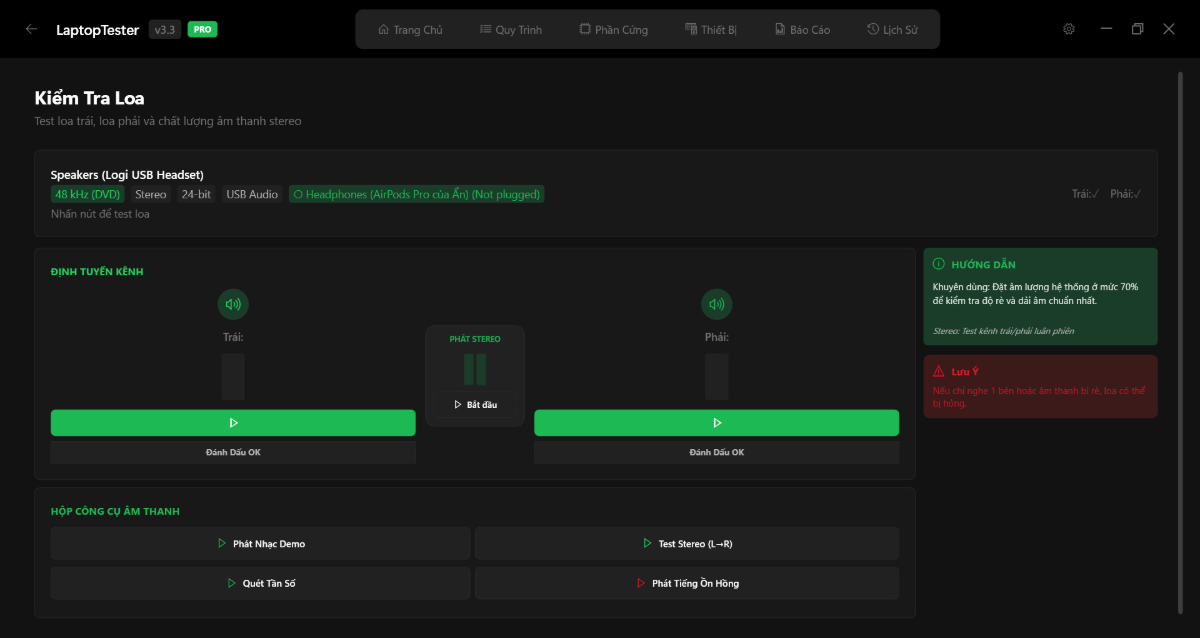The height and width of the screenshot is (638, 1200).
Task: Start stereo playback with Bắt đầu
Action: point(475,405)
